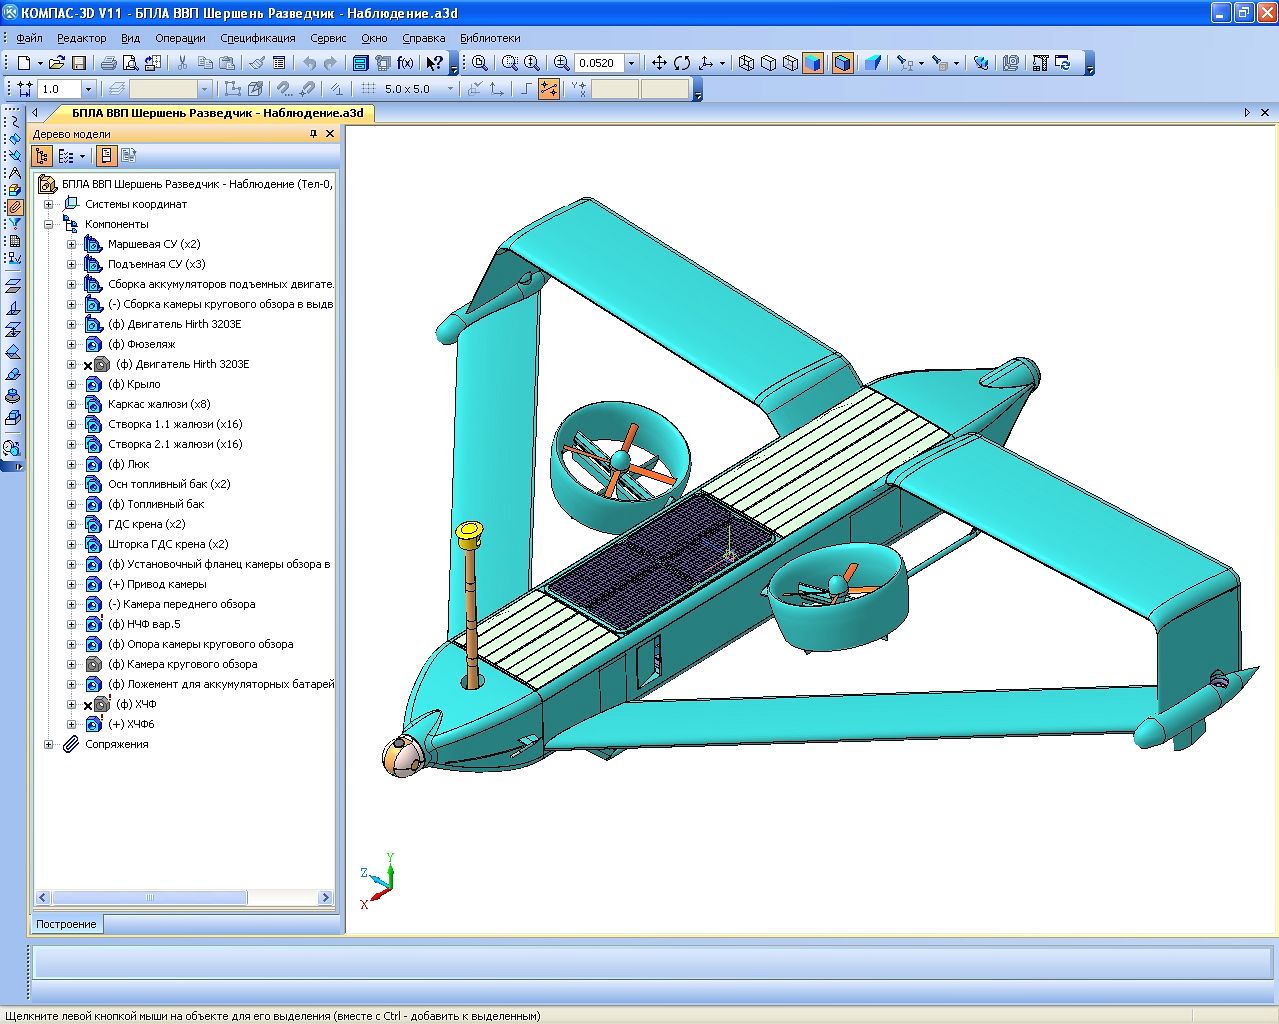Click the Save diskette icon
The image size is (1279, 1024).
(78, 63)
